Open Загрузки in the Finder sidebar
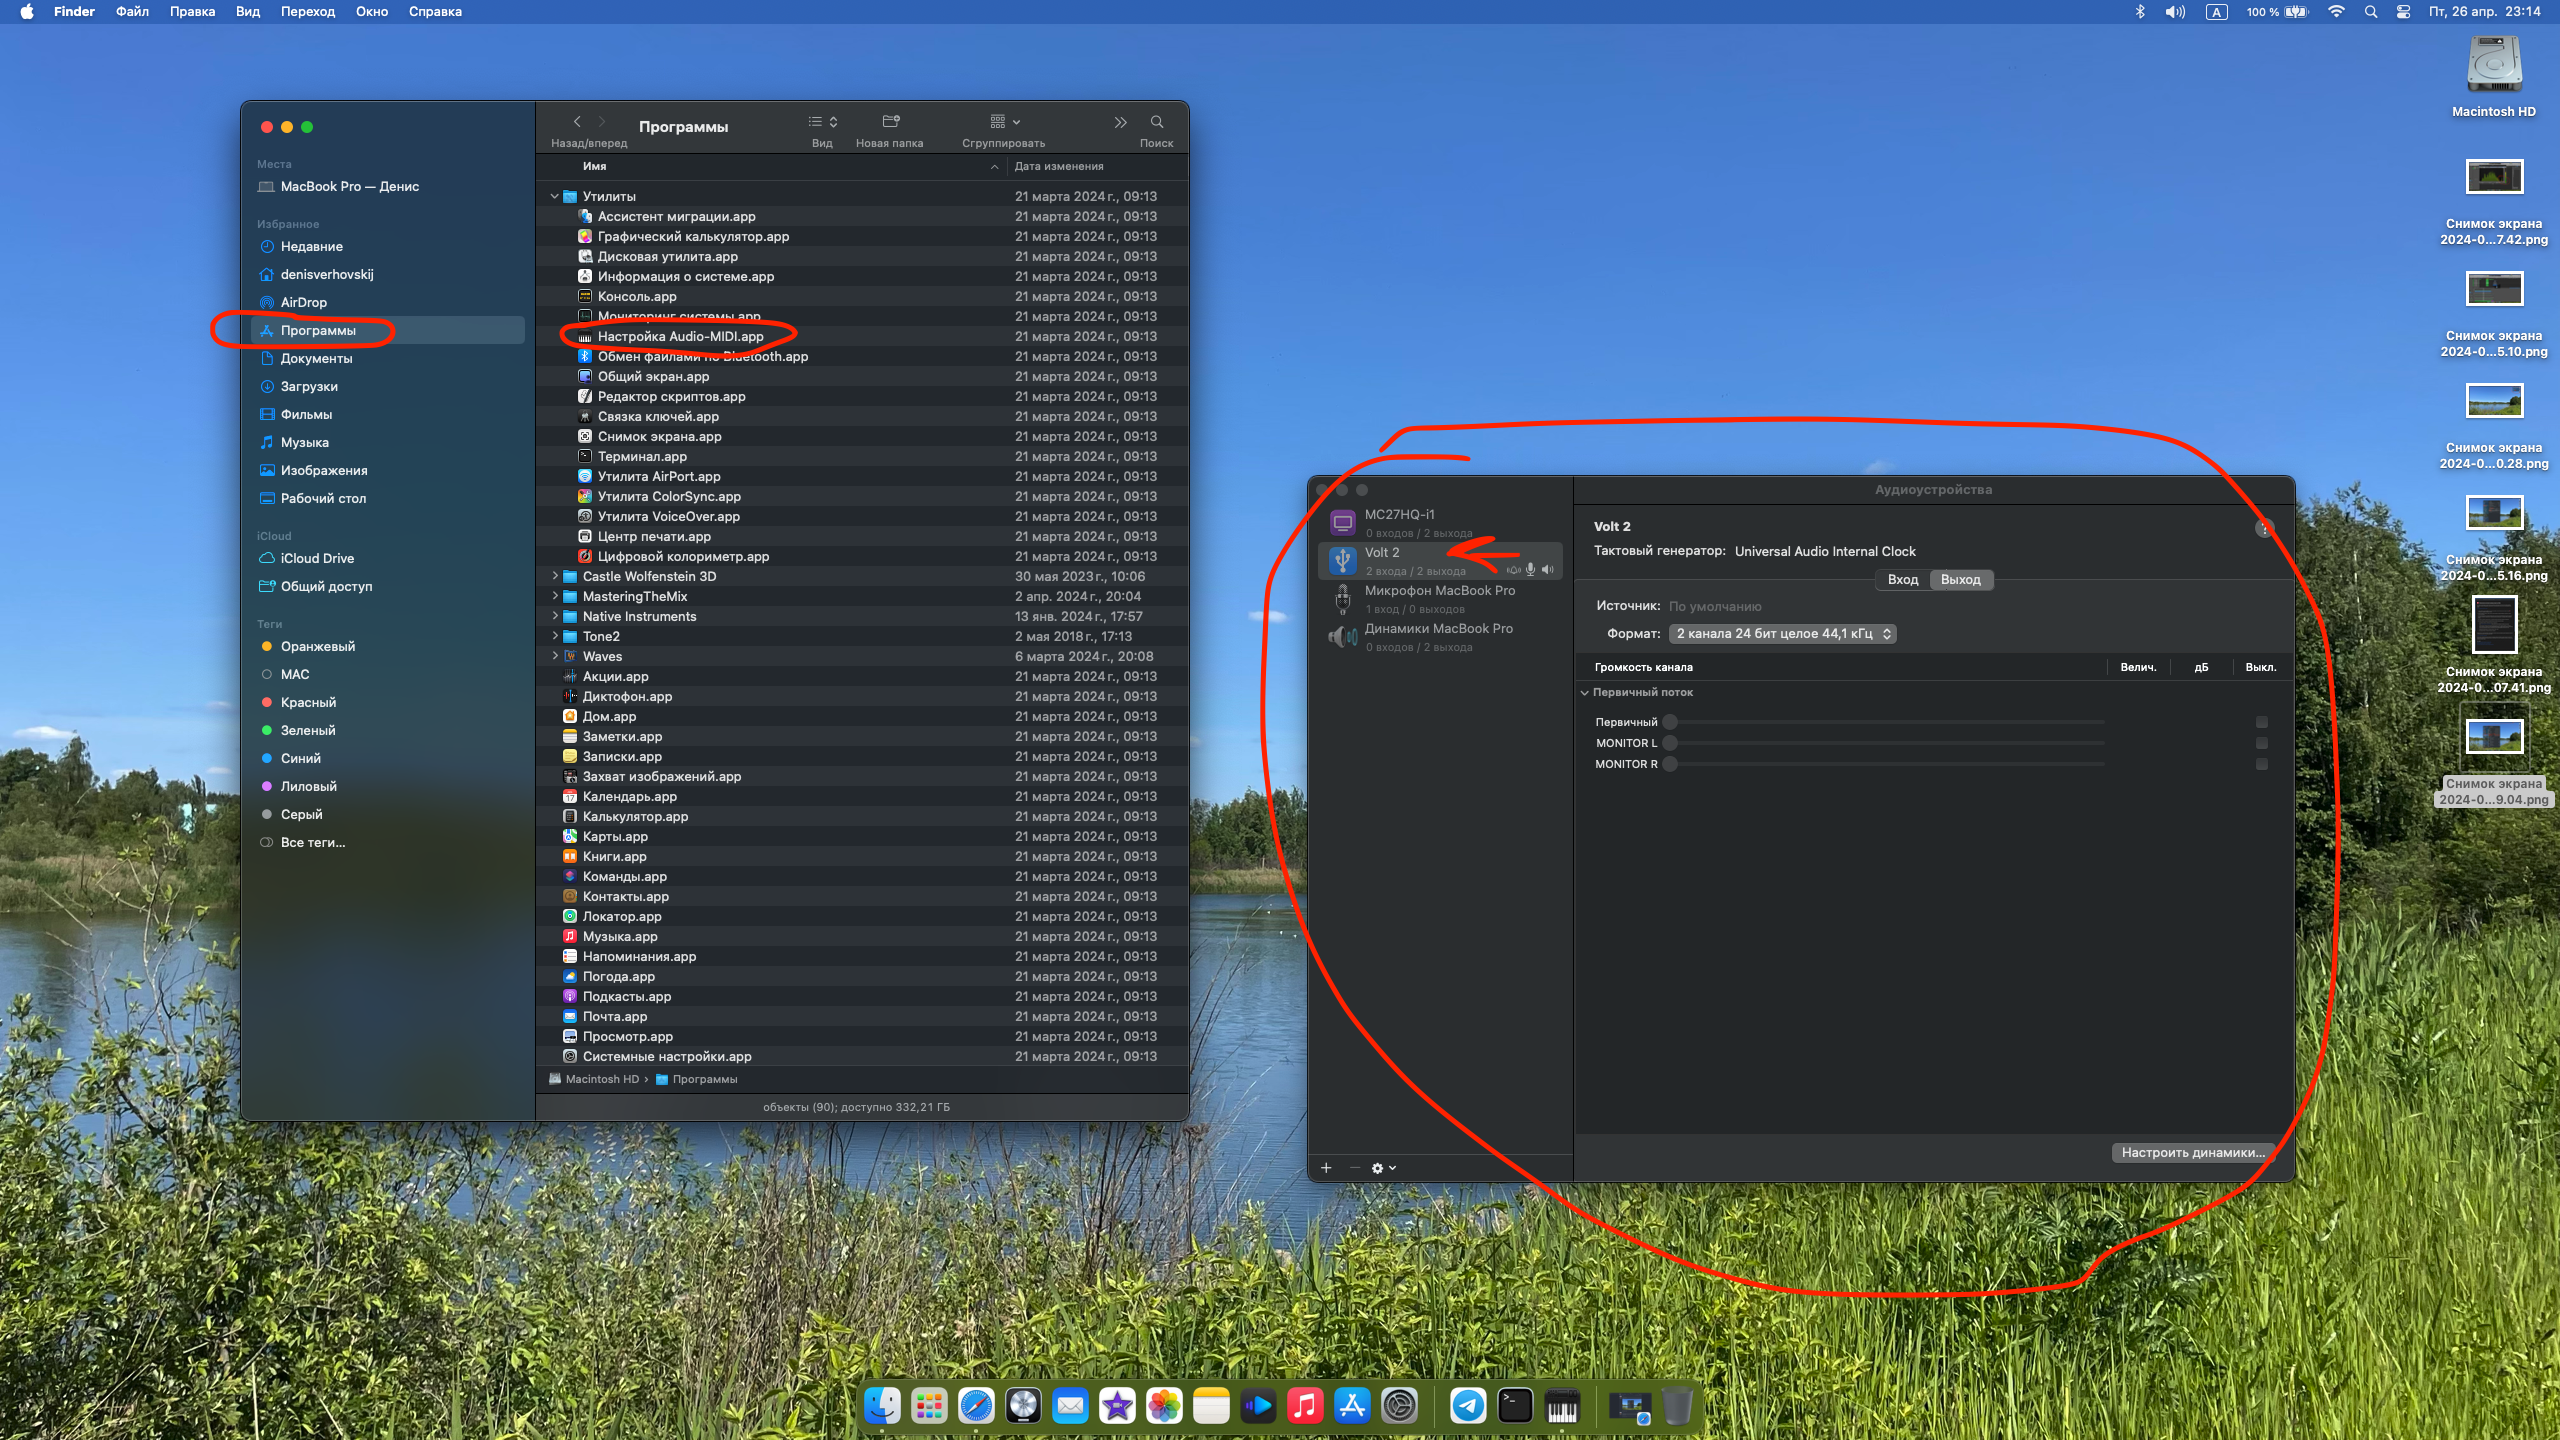This screenshot has height=1440, width=2560. click(x=309, y=386)
